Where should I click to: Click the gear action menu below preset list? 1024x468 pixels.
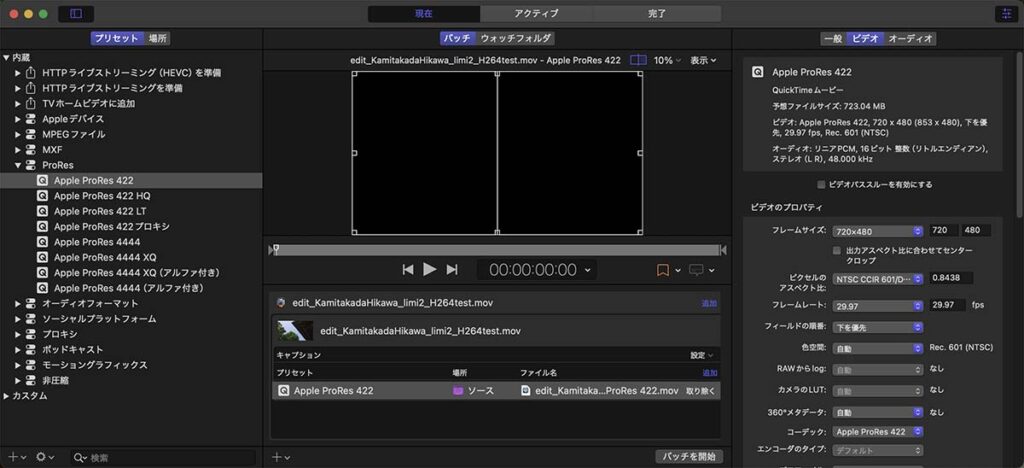pyautogui.click(x=42, y=457)
